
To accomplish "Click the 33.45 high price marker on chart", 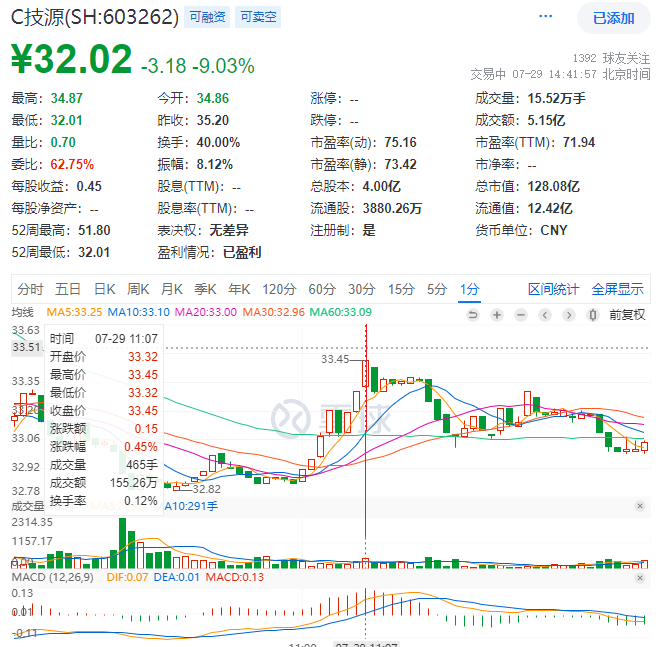I will click(335, 359).
